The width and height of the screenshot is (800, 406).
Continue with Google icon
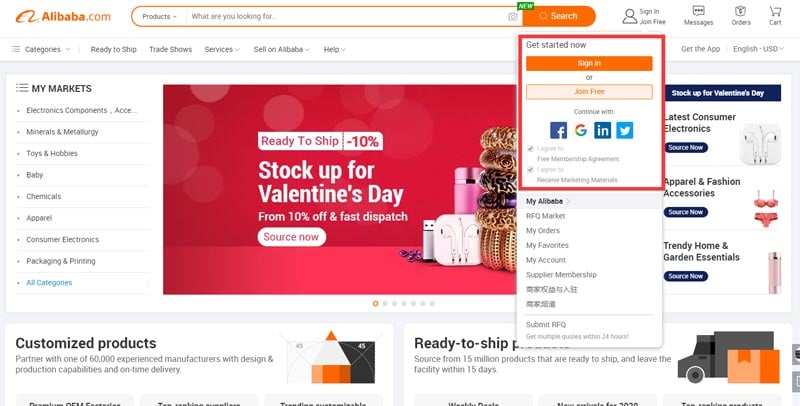click(581, 130)
